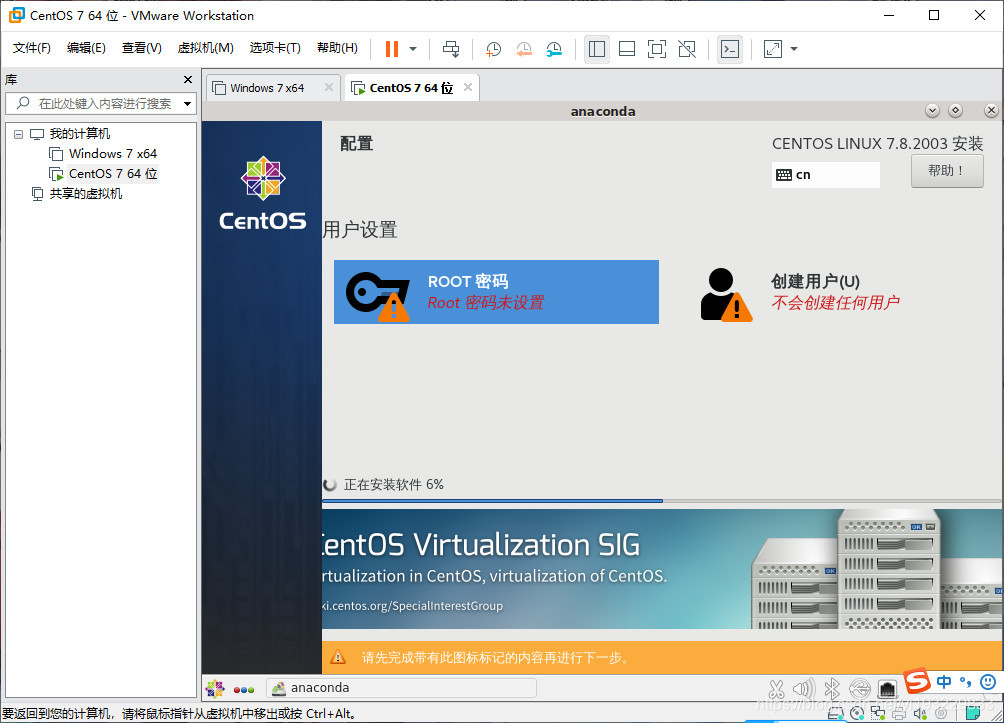Image resolution: width=1004 pixels, height=723 pixels.
Task: Click the CentOS Virtualization SIG banner
Action: coord(662,569)
